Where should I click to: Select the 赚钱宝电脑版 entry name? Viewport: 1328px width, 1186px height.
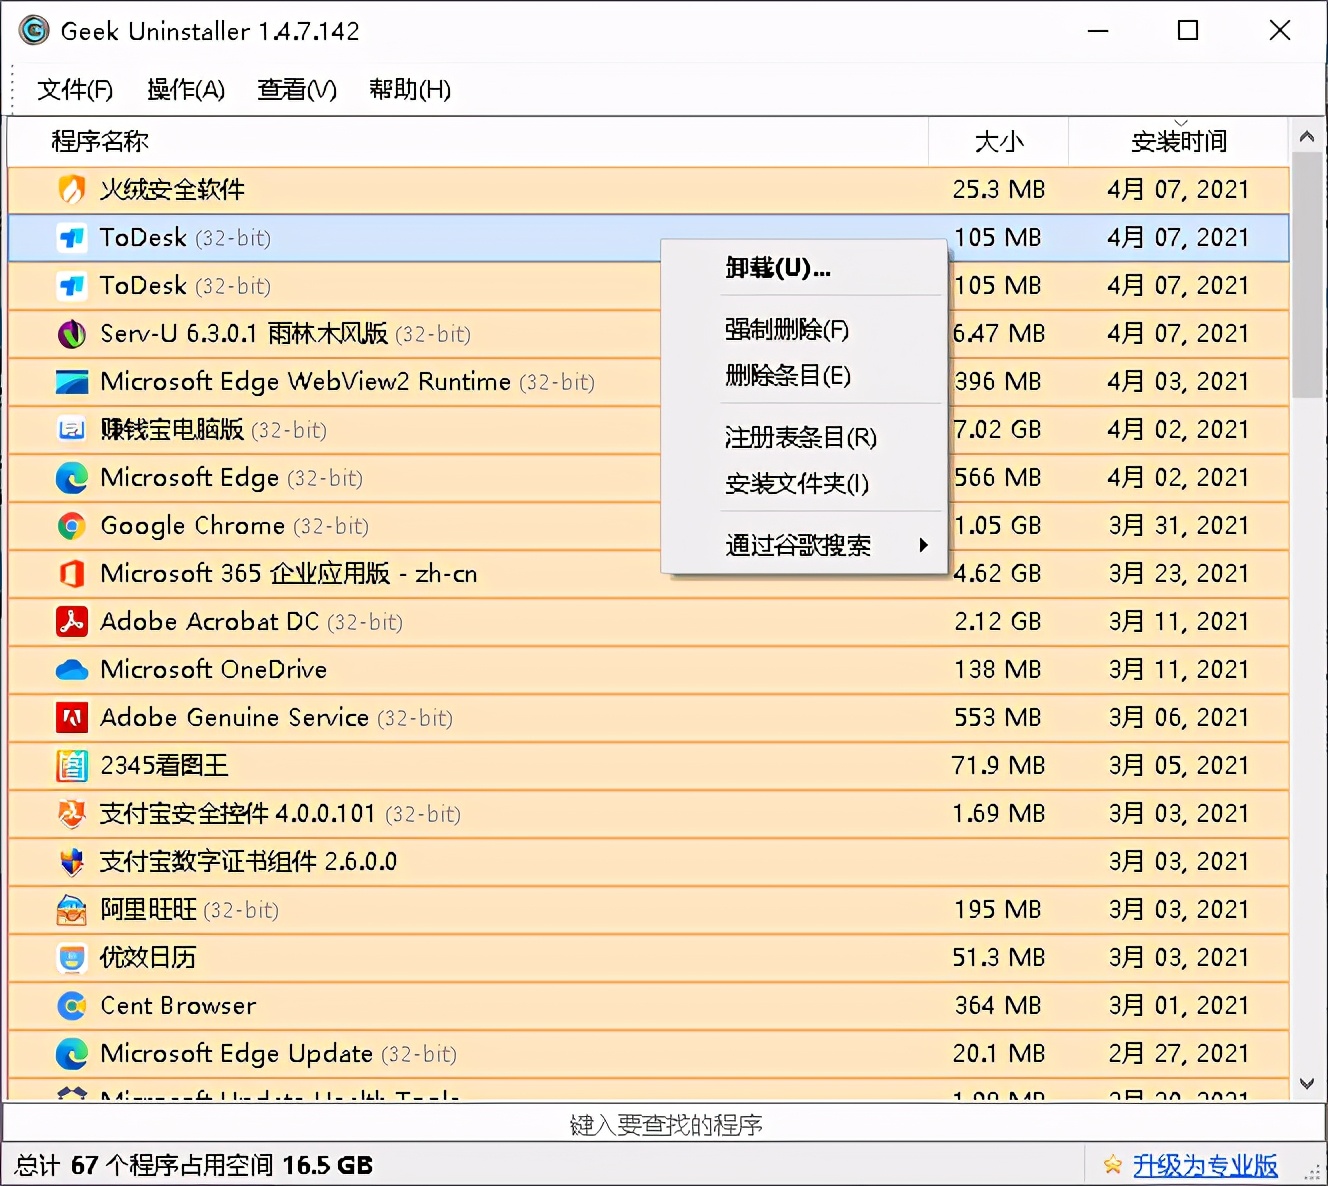point(213,429)
